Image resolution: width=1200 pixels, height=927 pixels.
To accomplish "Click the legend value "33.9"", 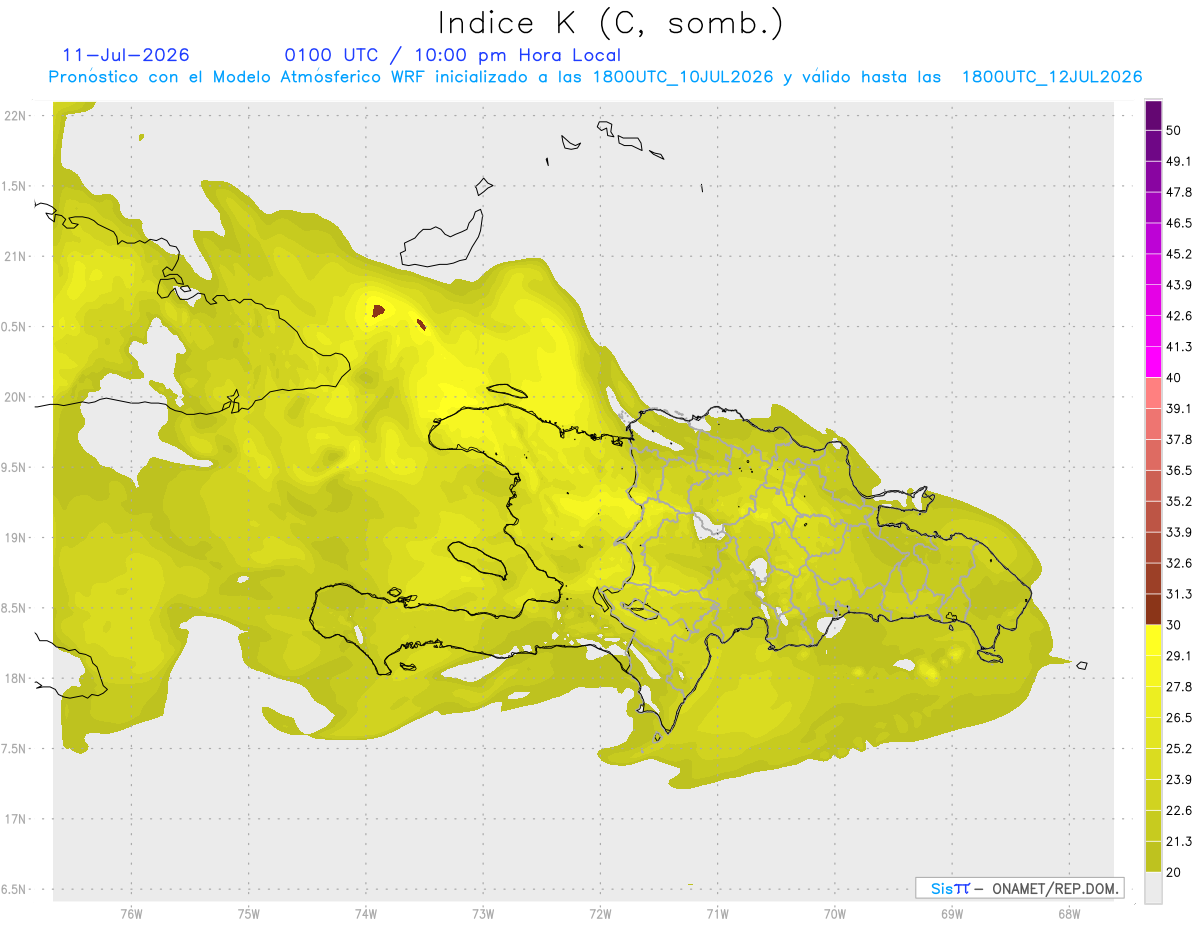I will tap(1179, 532).
